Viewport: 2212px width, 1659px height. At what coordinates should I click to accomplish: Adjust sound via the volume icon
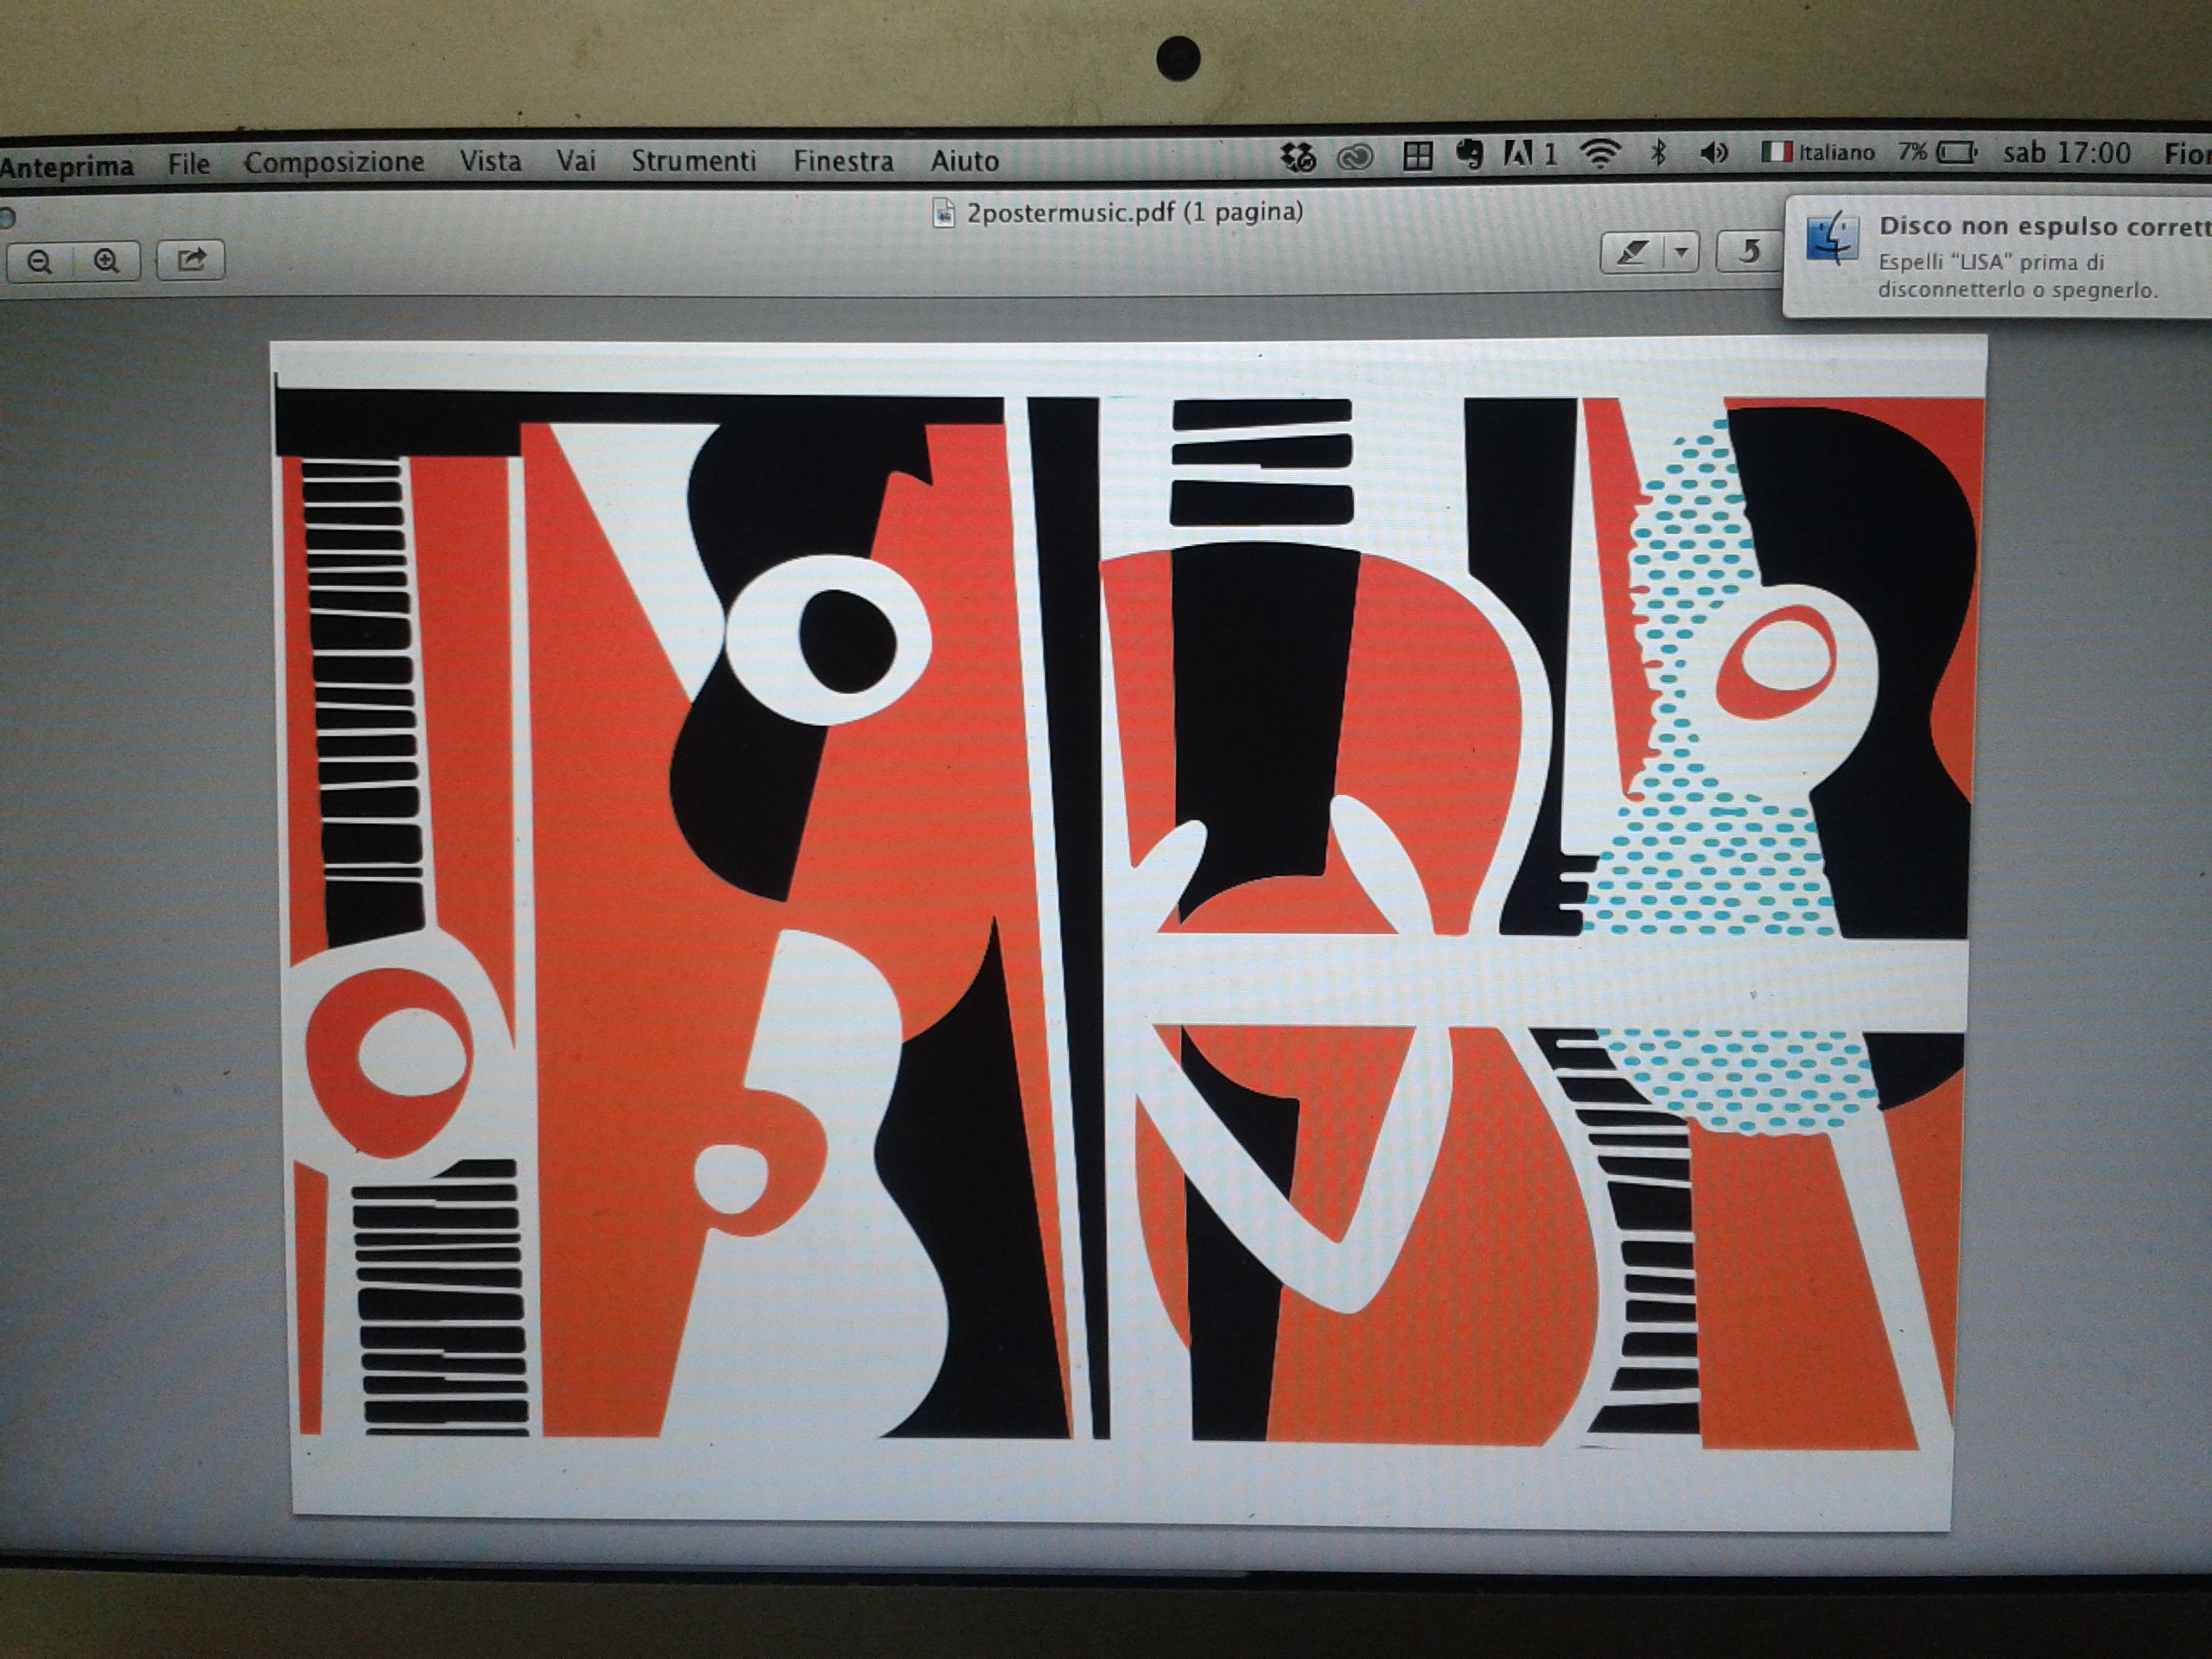pos(1714,154)
